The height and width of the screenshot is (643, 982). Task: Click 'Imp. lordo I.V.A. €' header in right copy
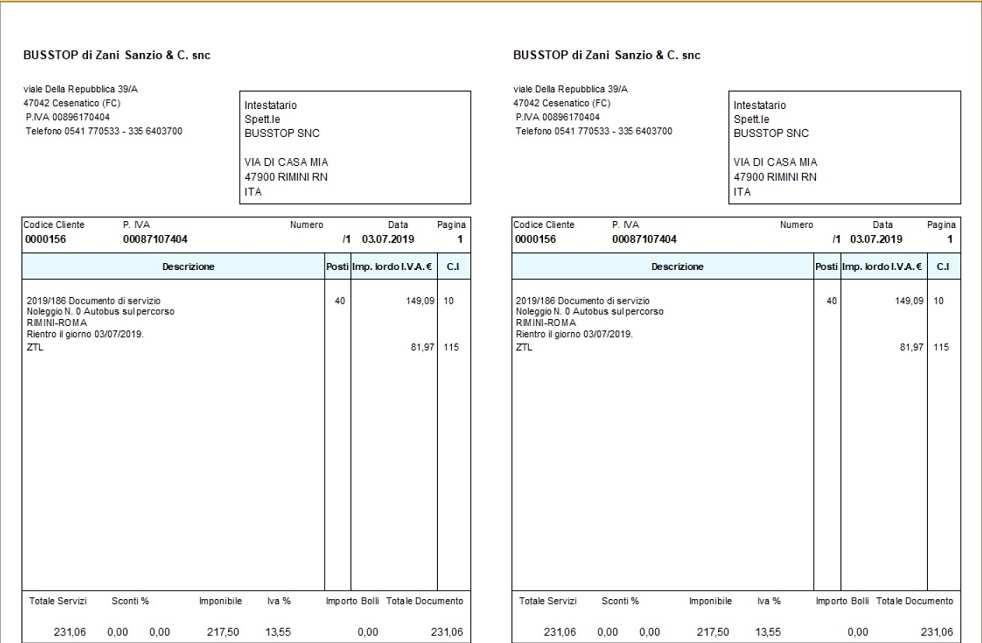(882, 267)
